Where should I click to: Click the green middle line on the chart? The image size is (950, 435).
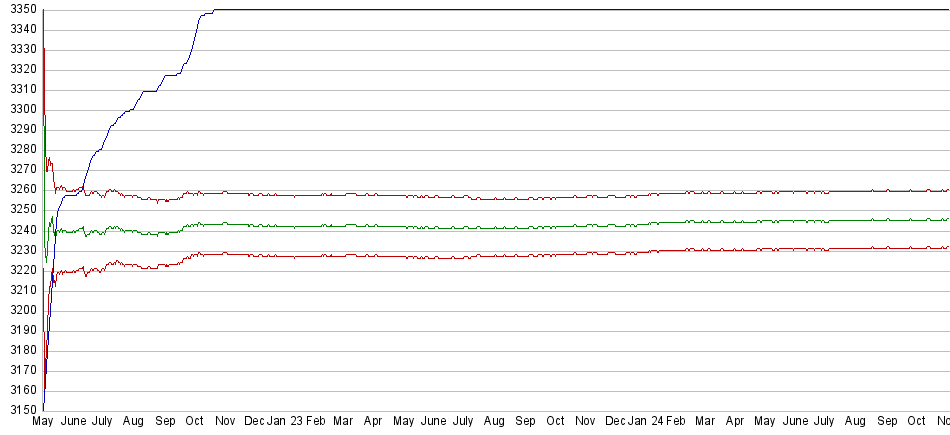click(500, 227)
